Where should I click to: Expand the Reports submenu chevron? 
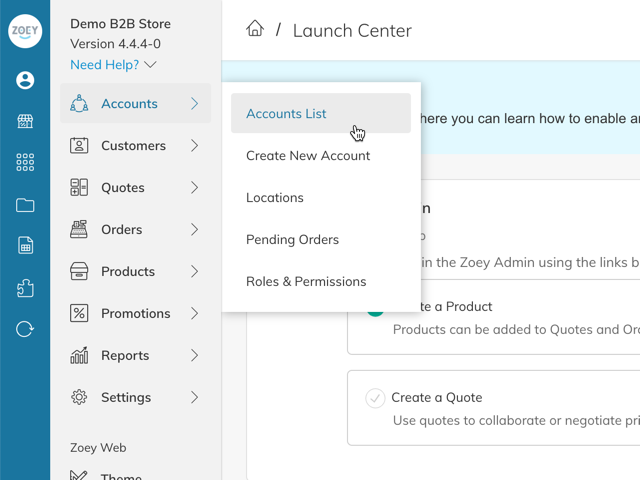tap(194, 356)
